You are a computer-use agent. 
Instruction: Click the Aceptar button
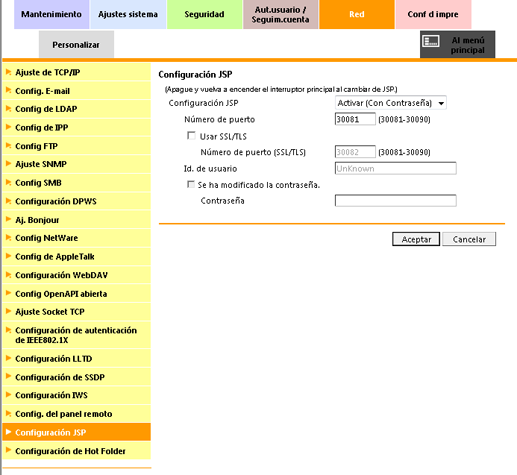[x=416, y=239]
